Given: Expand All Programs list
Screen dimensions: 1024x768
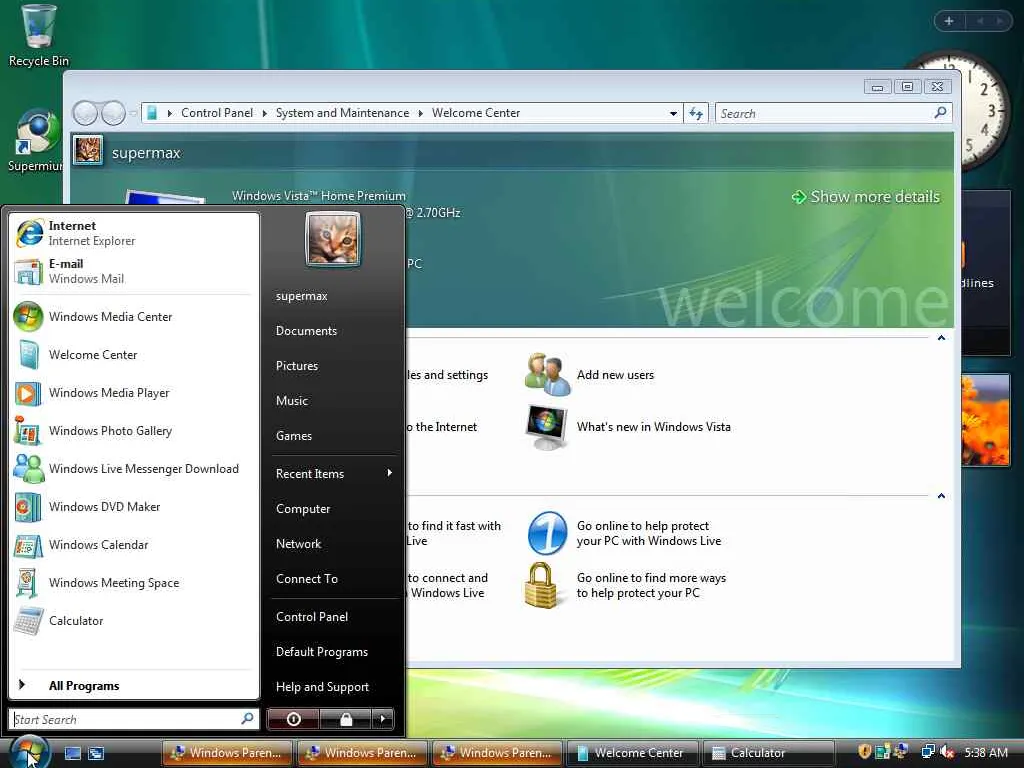Looking at the screenshot, I should [x=134, y=685].
